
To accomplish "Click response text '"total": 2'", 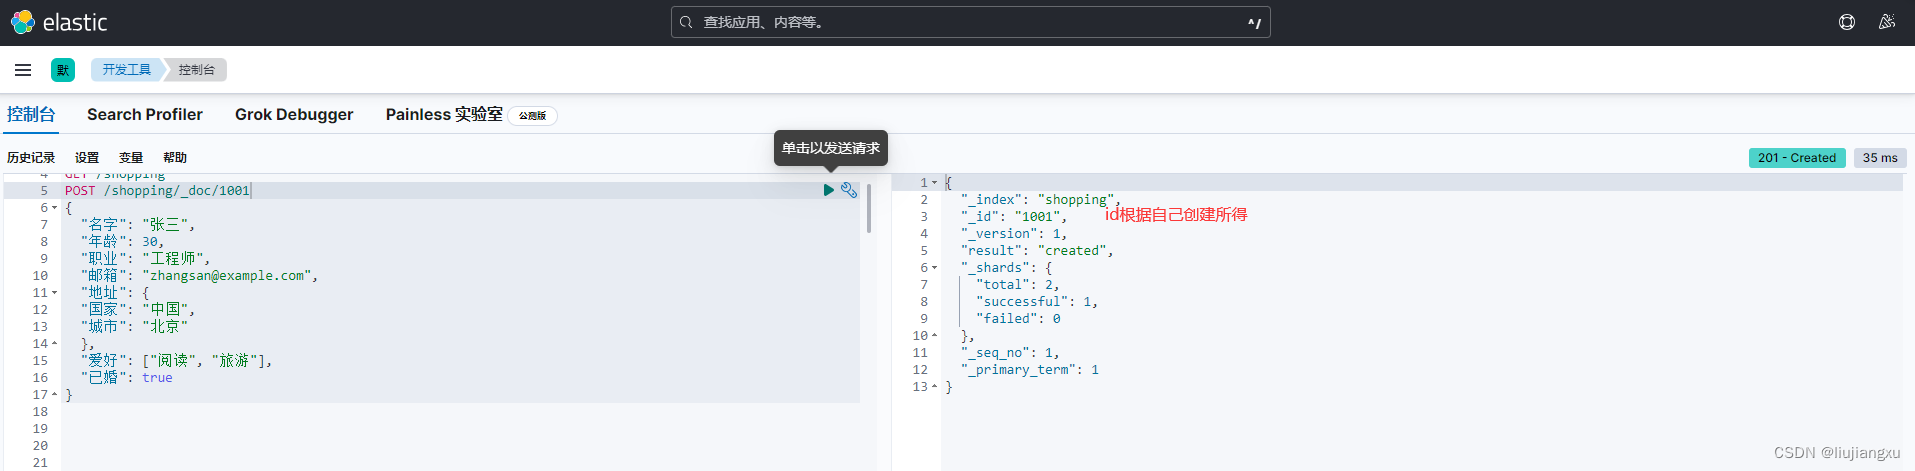I will coord(1015,285).
